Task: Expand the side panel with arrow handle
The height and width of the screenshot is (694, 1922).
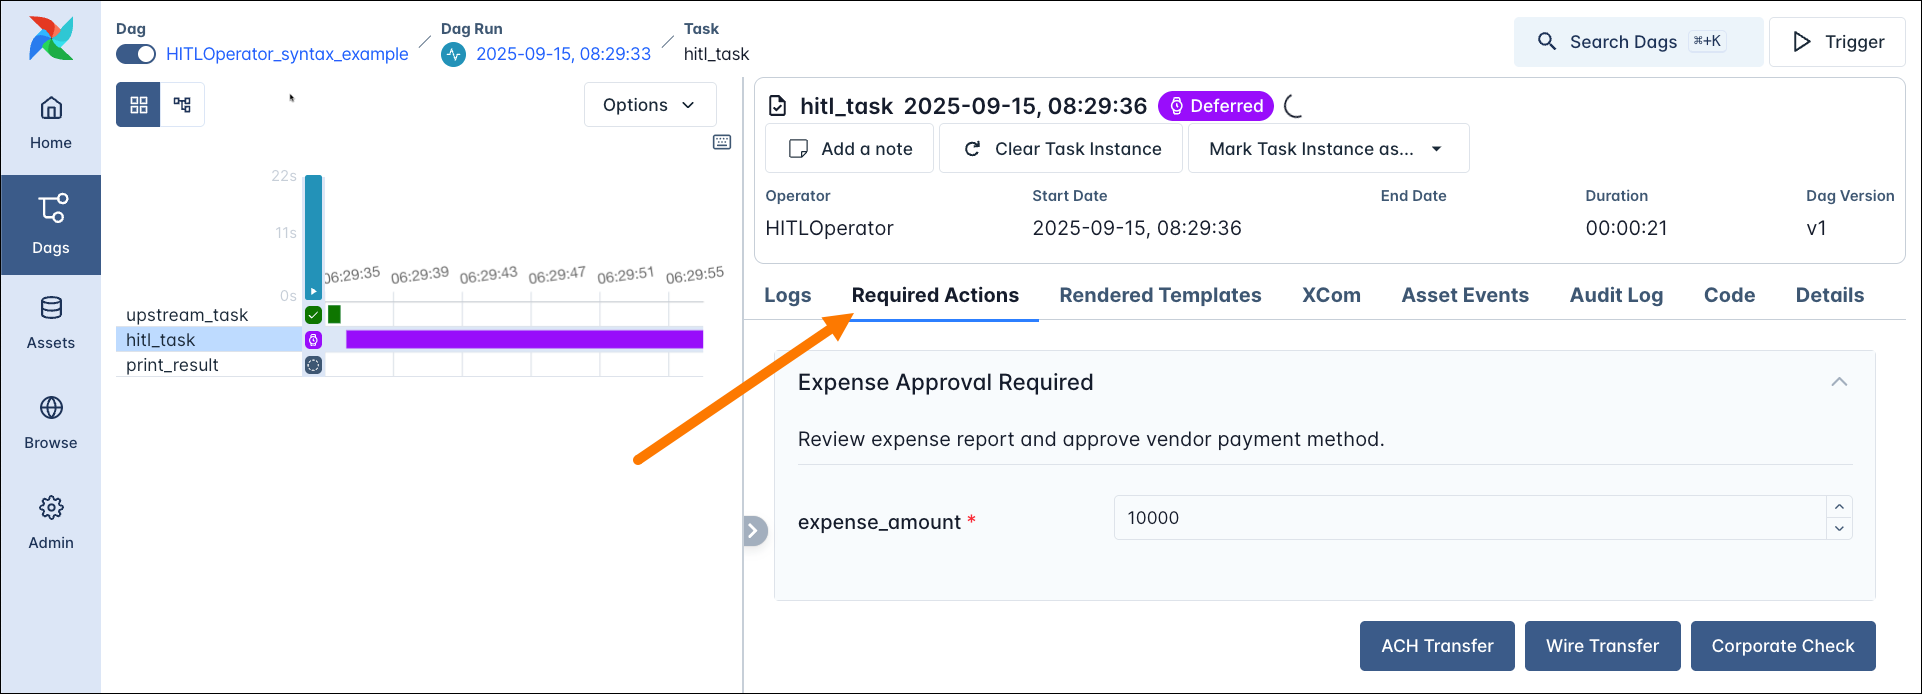Action: [x=754, y=531]
